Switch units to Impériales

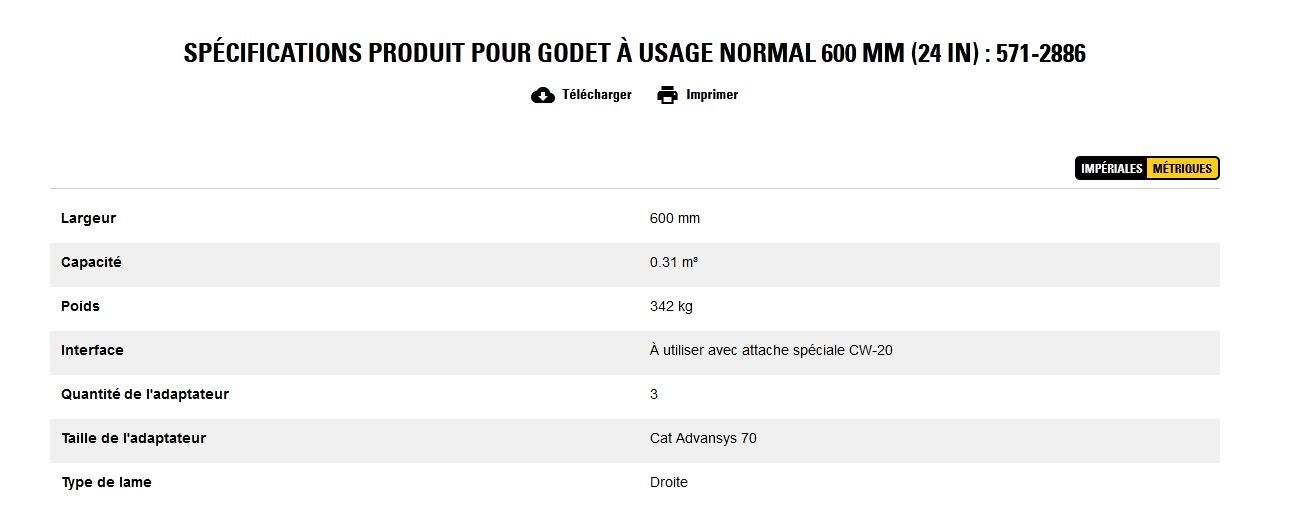[x=1111, y=169]
